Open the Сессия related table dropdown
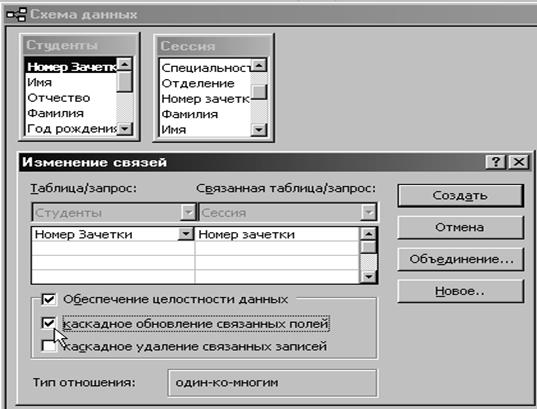 coord(368,212)
